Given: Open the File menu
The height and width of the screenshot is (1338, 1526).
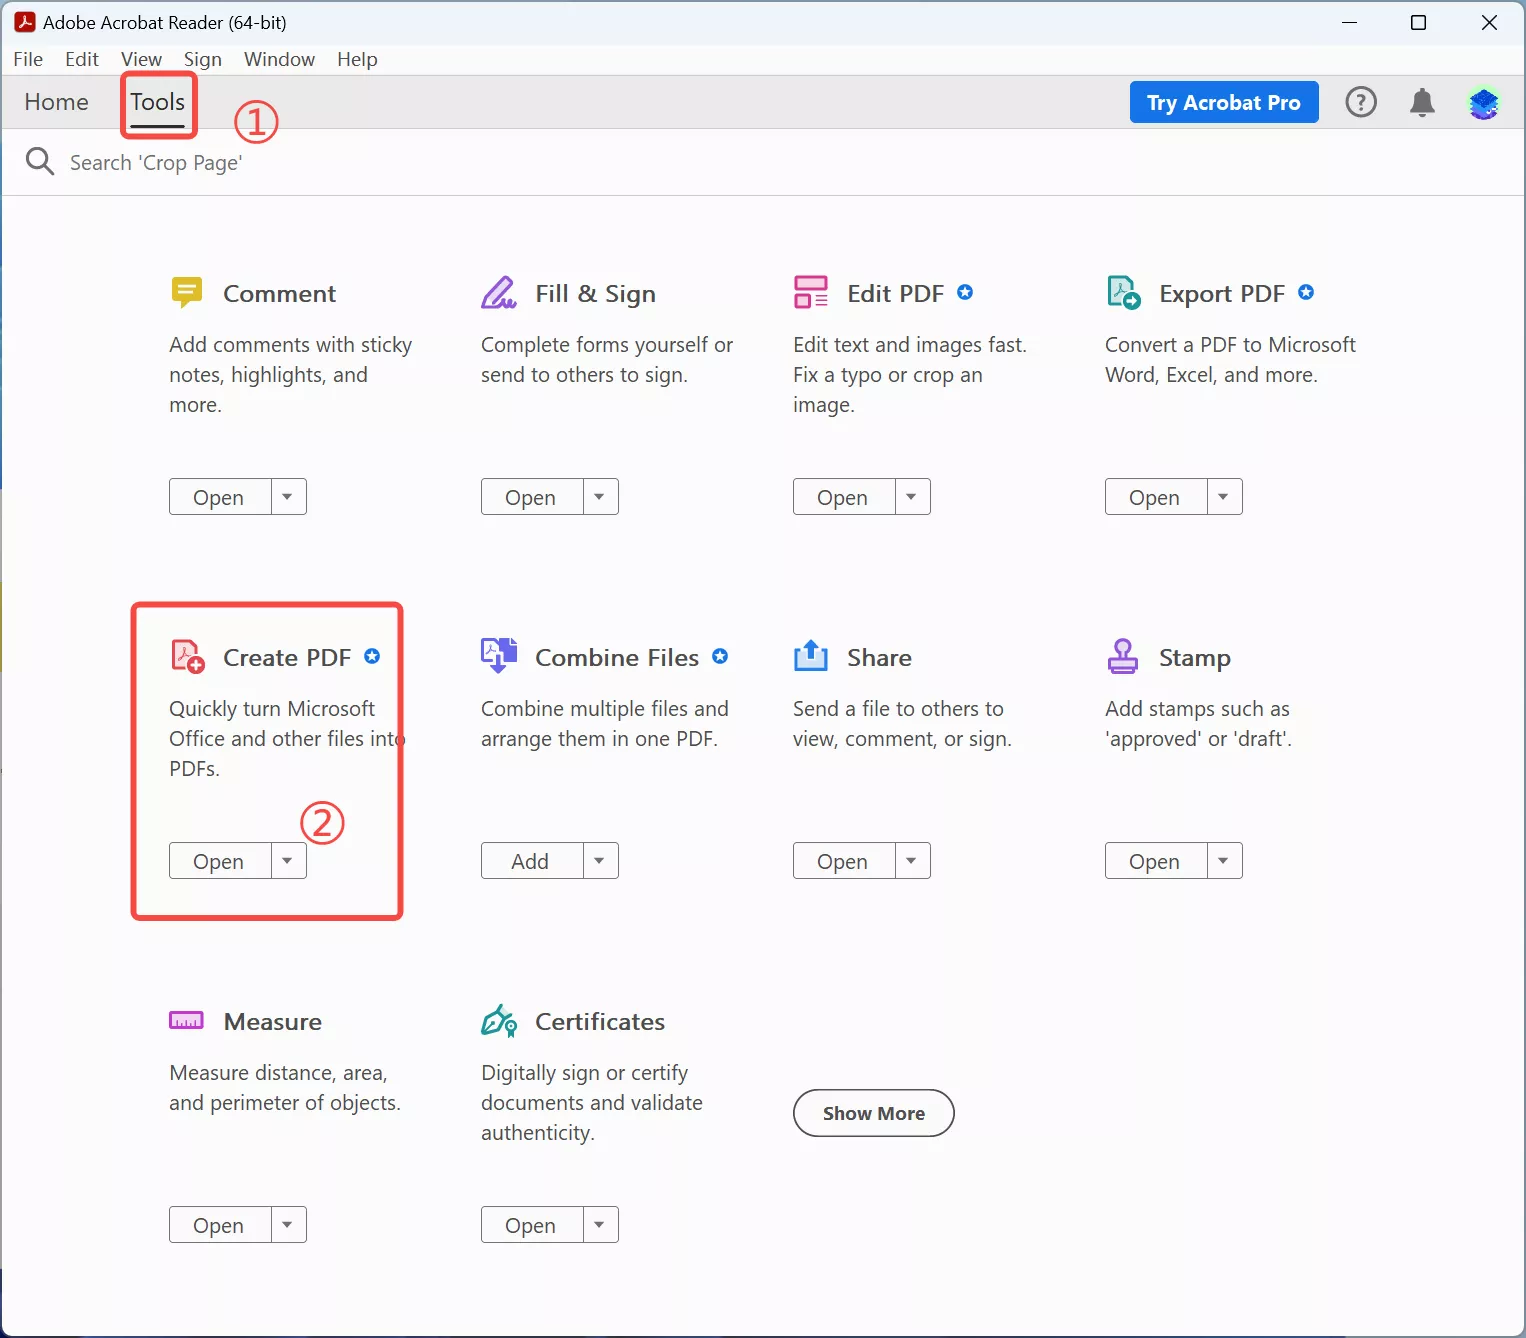Looking at the screenshot, I should [x=28, y=59].
